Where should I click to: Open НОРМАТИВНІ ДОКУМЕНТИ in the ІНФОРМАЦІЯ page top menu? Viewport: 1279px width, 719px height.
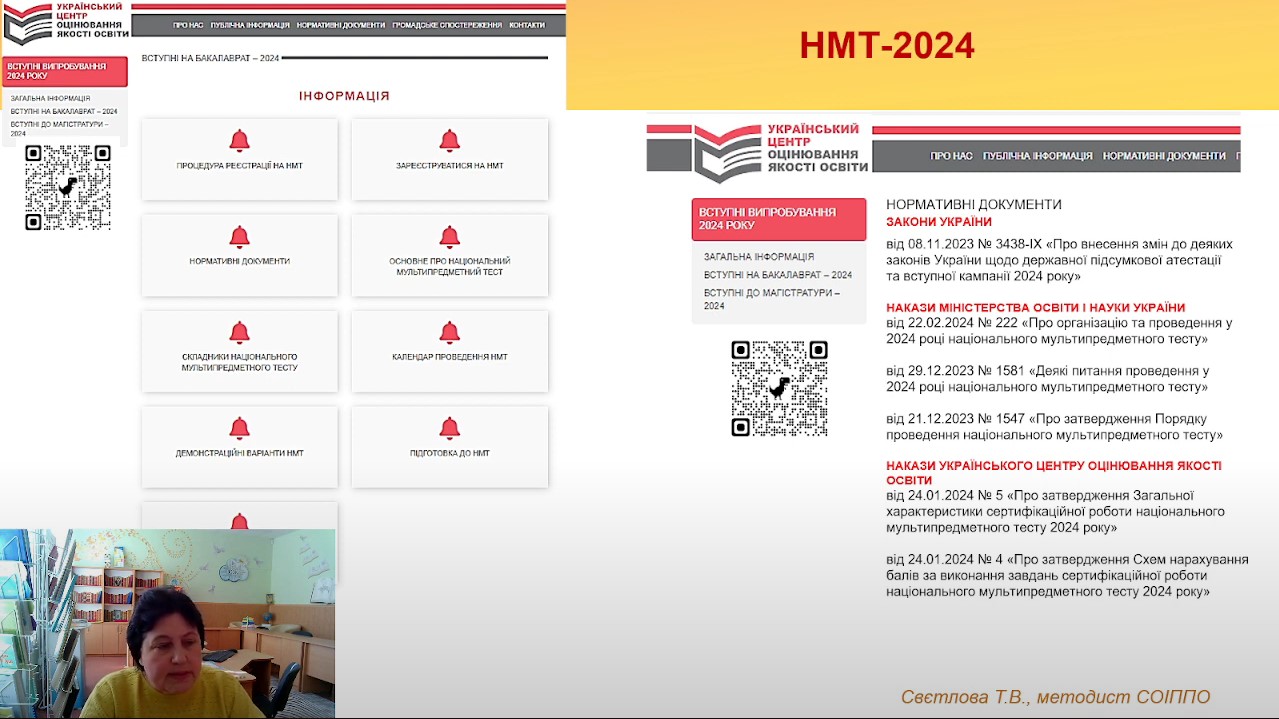point(341,25)
